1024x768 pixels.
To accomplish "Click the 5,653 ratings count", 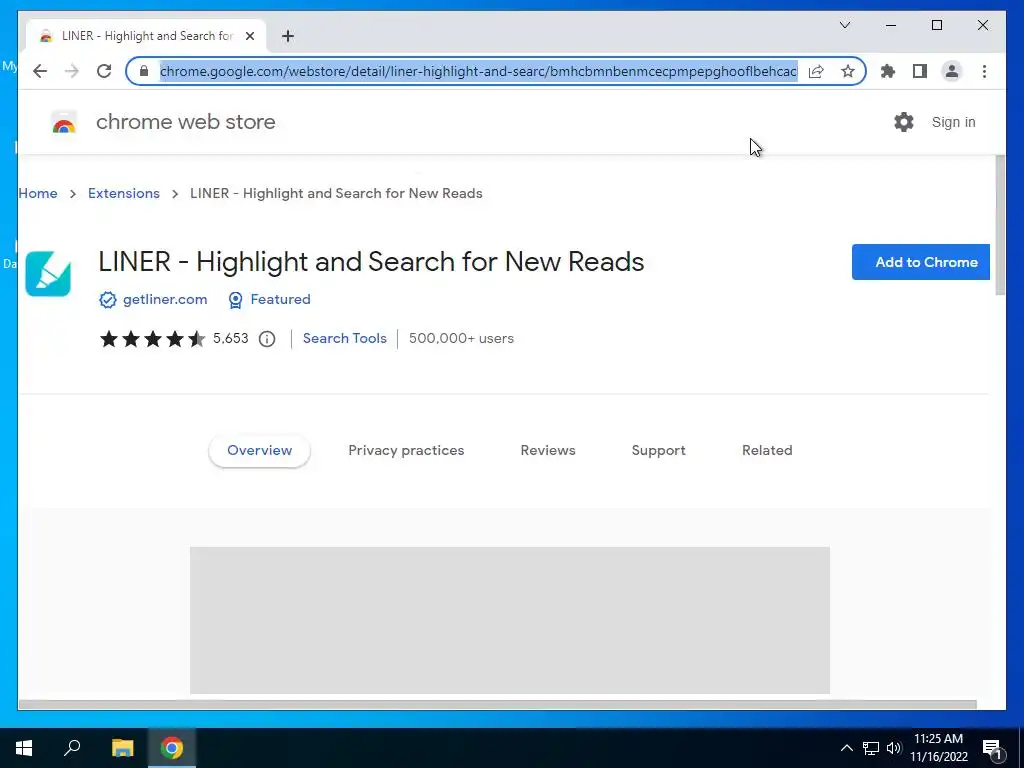I will pyautogui.click(x=231, y=339).
